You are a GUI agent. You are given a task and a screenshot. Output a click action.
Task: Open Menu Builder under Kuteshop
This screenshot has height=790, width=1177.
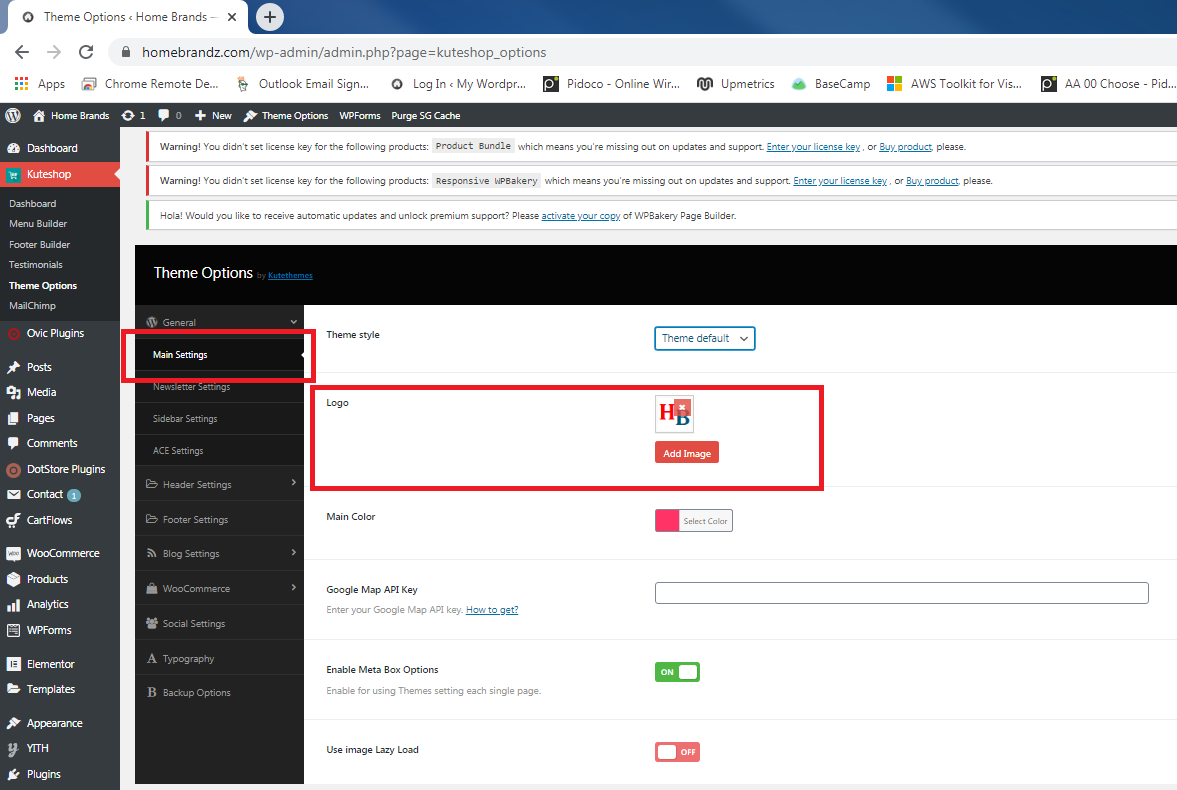(x=38, y=224)
